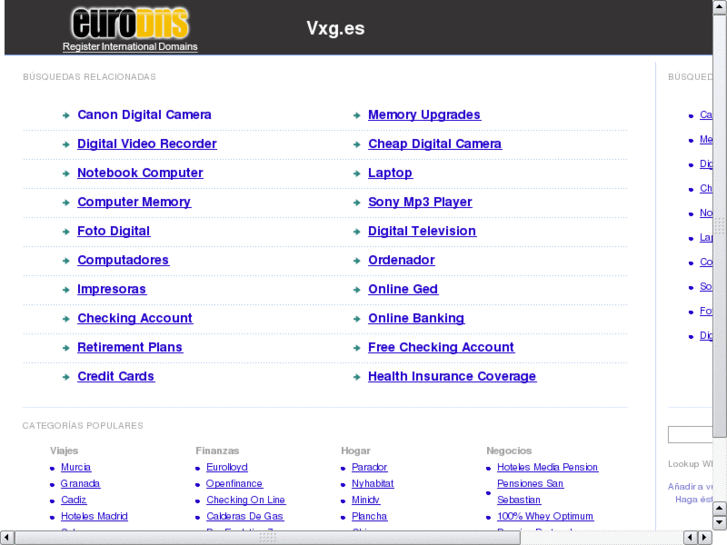Click the Viajes category heading

pyautogui.click(x=64, y=451)
